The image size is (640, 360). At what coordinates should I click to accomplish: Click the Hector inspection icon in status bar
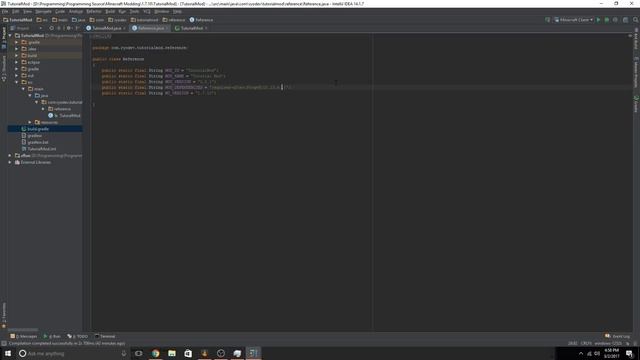click(x=635, y=343)
